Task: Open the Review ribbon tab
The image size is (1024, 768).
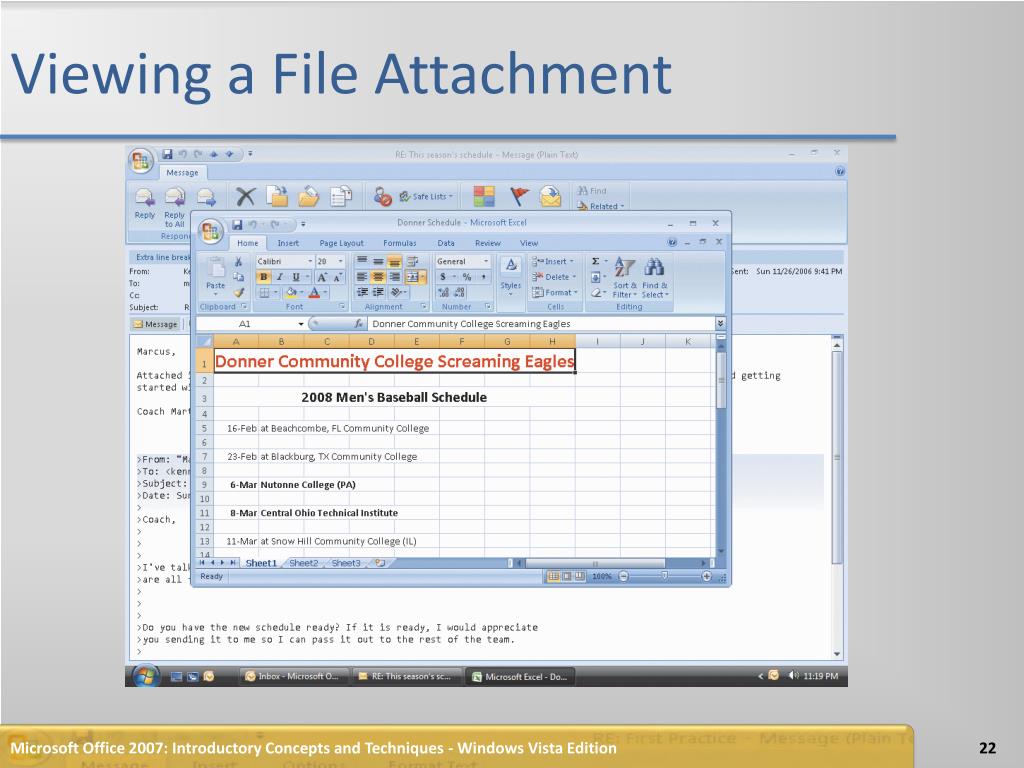Action: coord(488,243)
